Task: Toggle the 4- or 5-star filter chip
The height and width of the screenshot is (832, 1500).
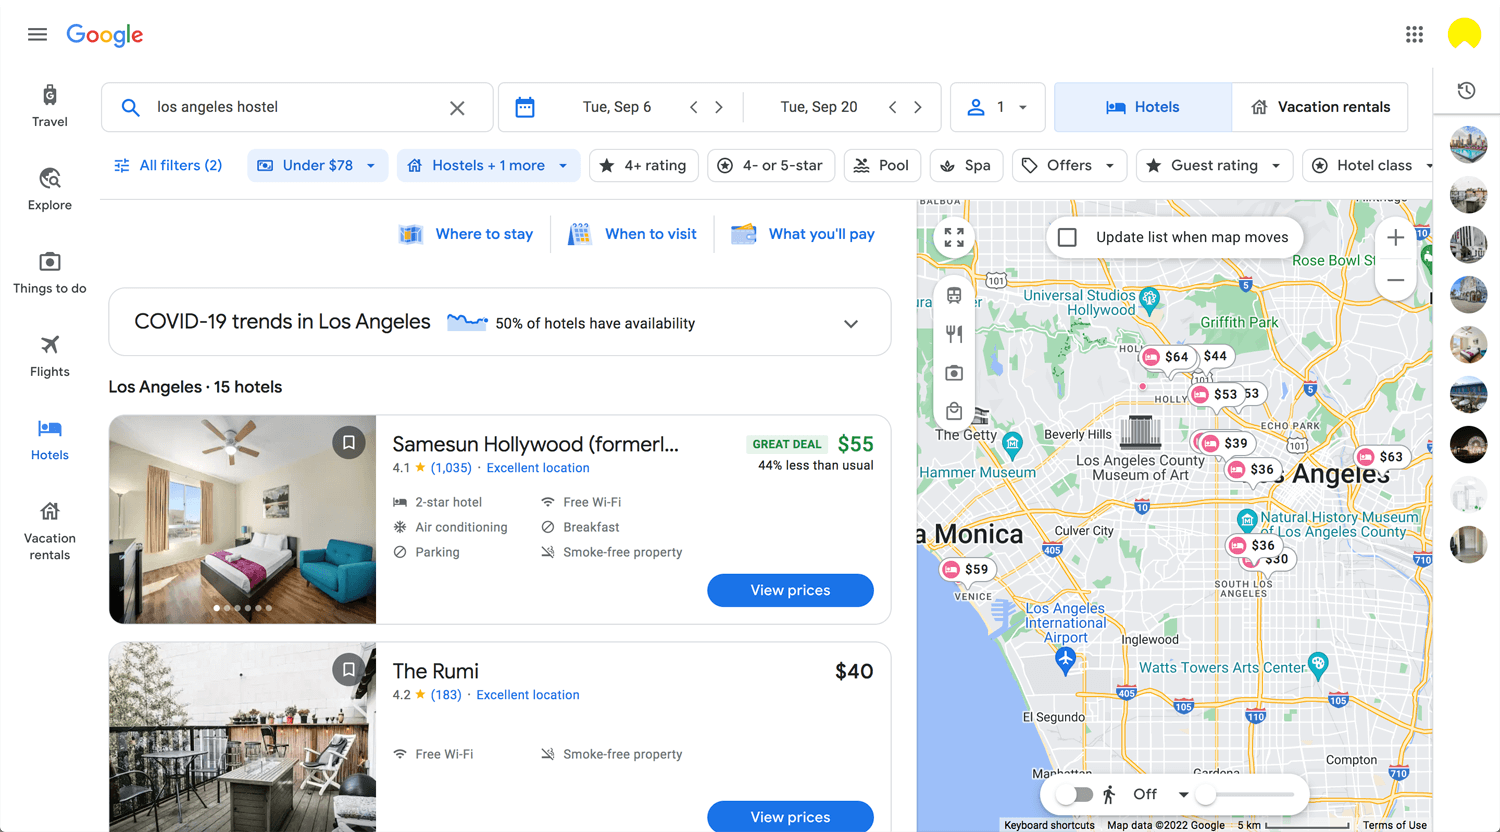Action: coord(771,166)
